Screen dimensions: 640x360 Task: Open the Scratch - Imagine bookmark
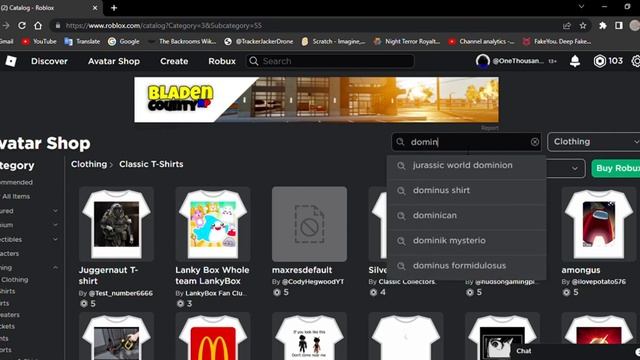[x=333, y=41]
